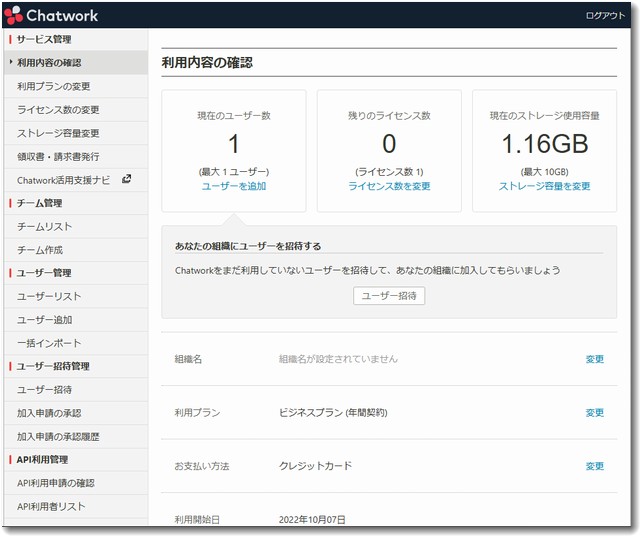Click 変更 in the 組織名 row

595,359
